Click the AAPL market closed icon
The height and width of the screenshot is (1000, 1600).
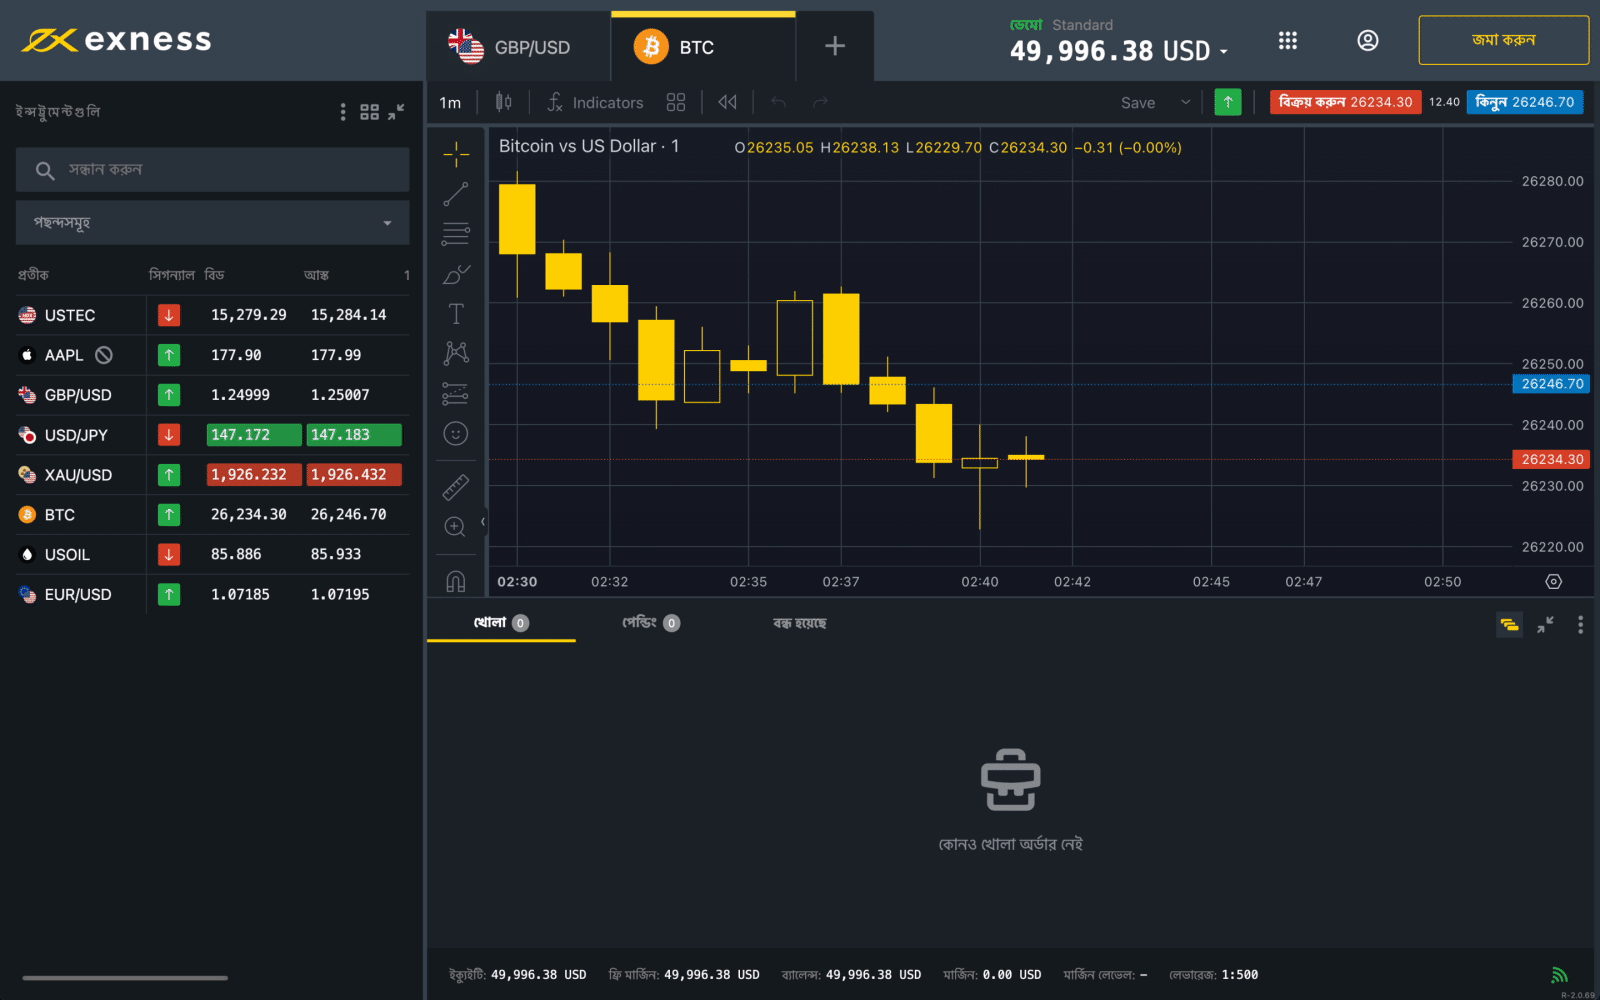coord(104,355)
